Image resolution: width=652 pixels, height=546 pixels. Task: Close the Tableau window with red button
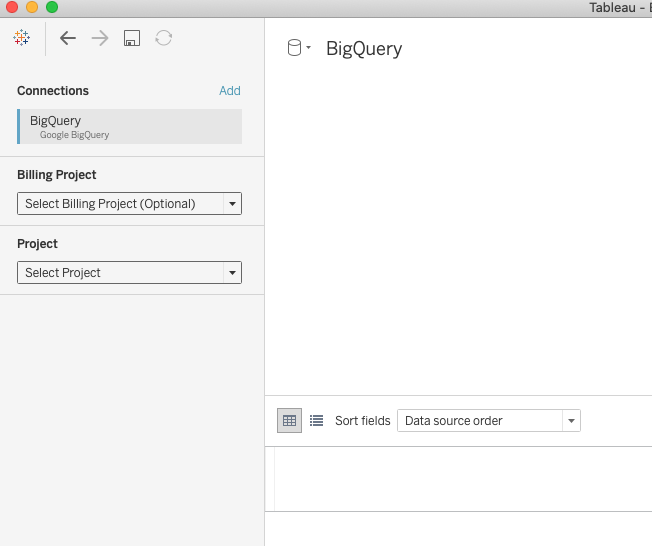tap(12, 7)
